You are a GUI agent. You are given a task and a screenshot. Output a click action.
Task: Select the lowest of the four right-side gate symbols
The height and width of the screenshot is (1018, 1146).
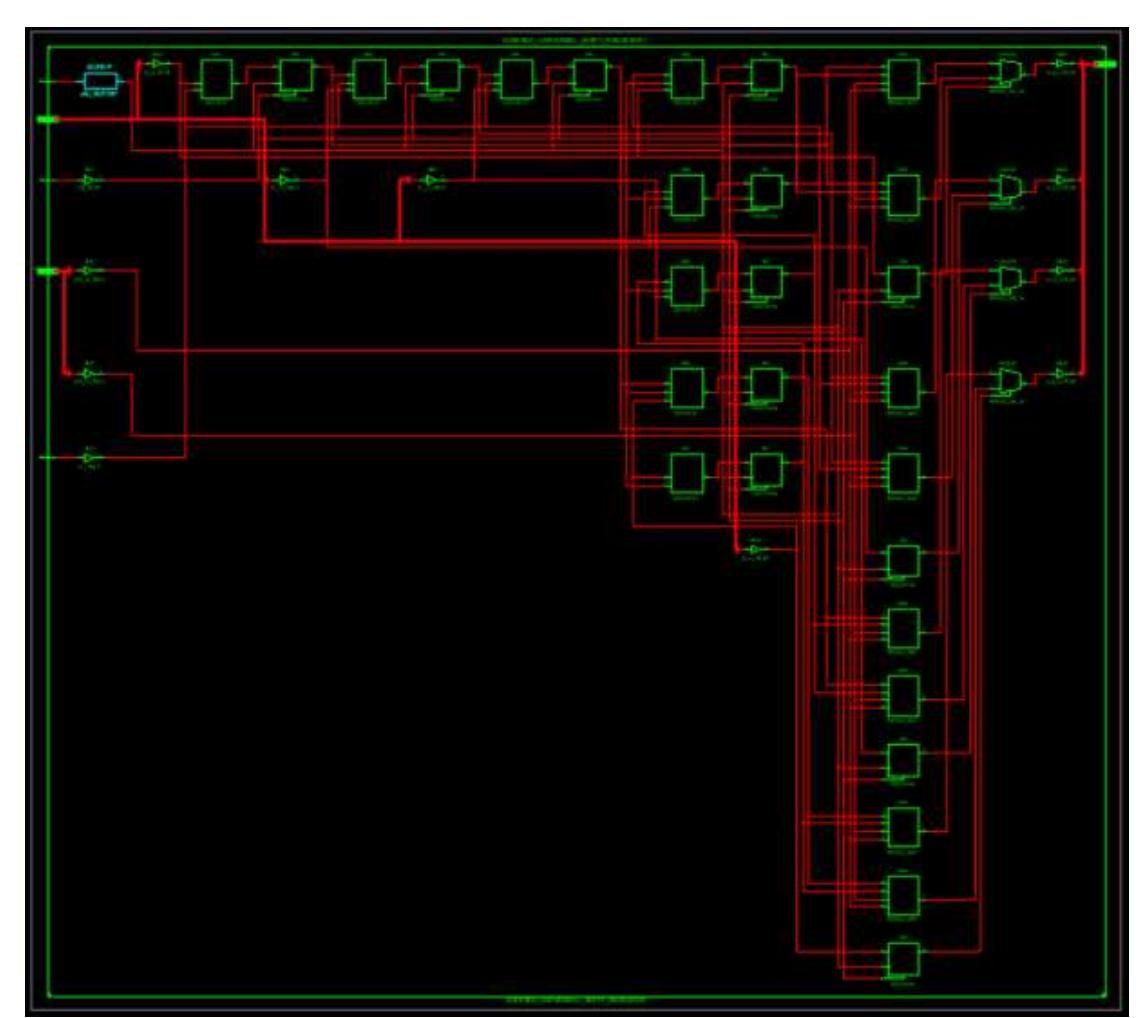tap(1009, 381)
